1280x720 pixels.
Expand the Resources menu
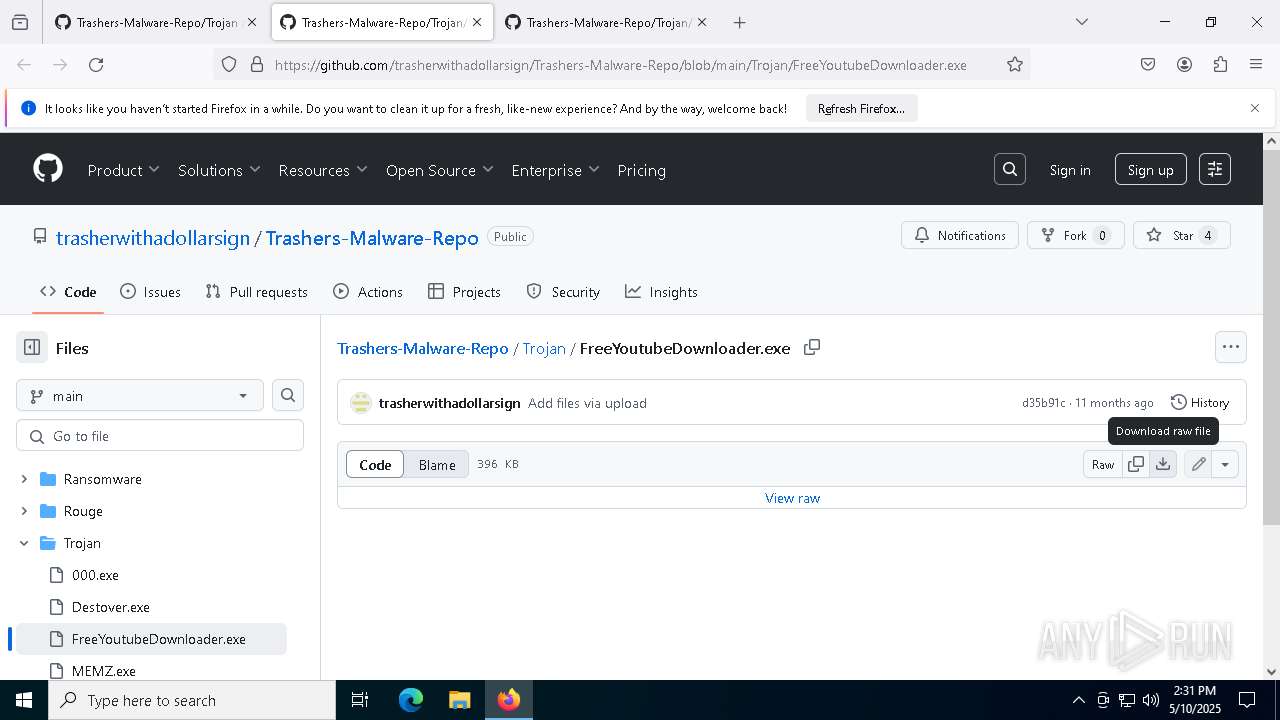point(323,170)
